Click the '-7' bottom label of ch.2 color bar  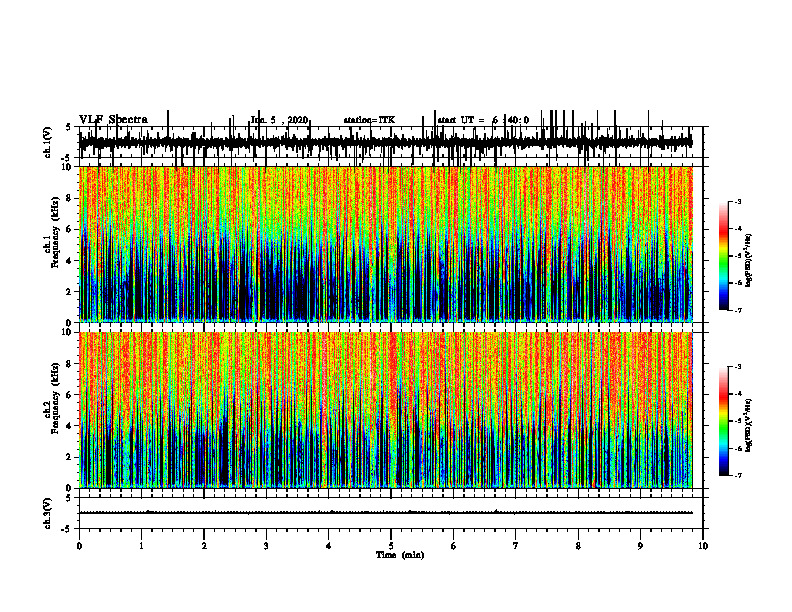click(738, 475)
